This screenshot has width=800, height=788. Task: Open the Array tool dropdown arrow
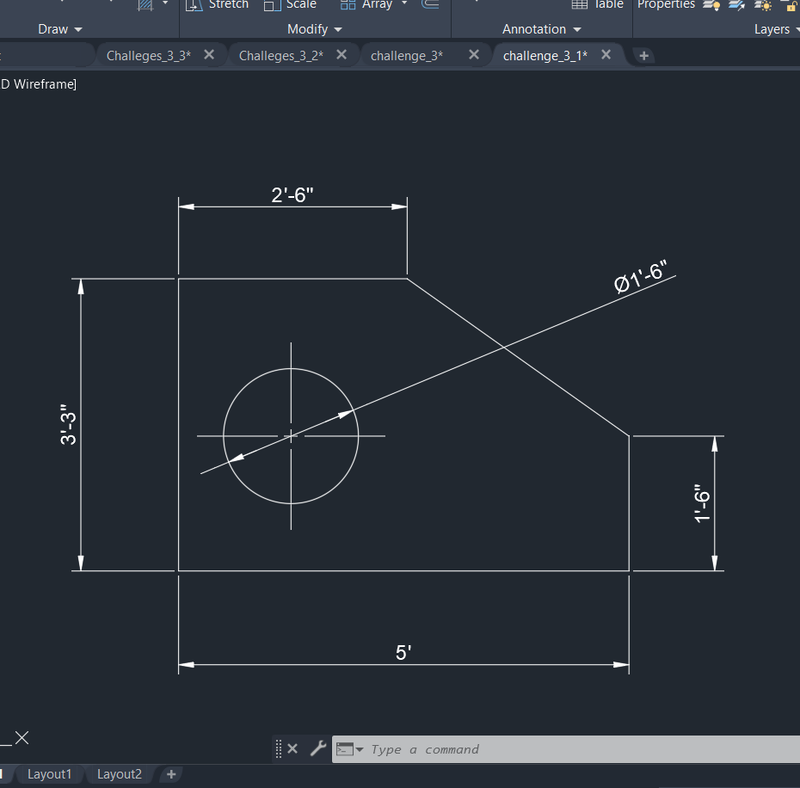(x=404, y=4)
